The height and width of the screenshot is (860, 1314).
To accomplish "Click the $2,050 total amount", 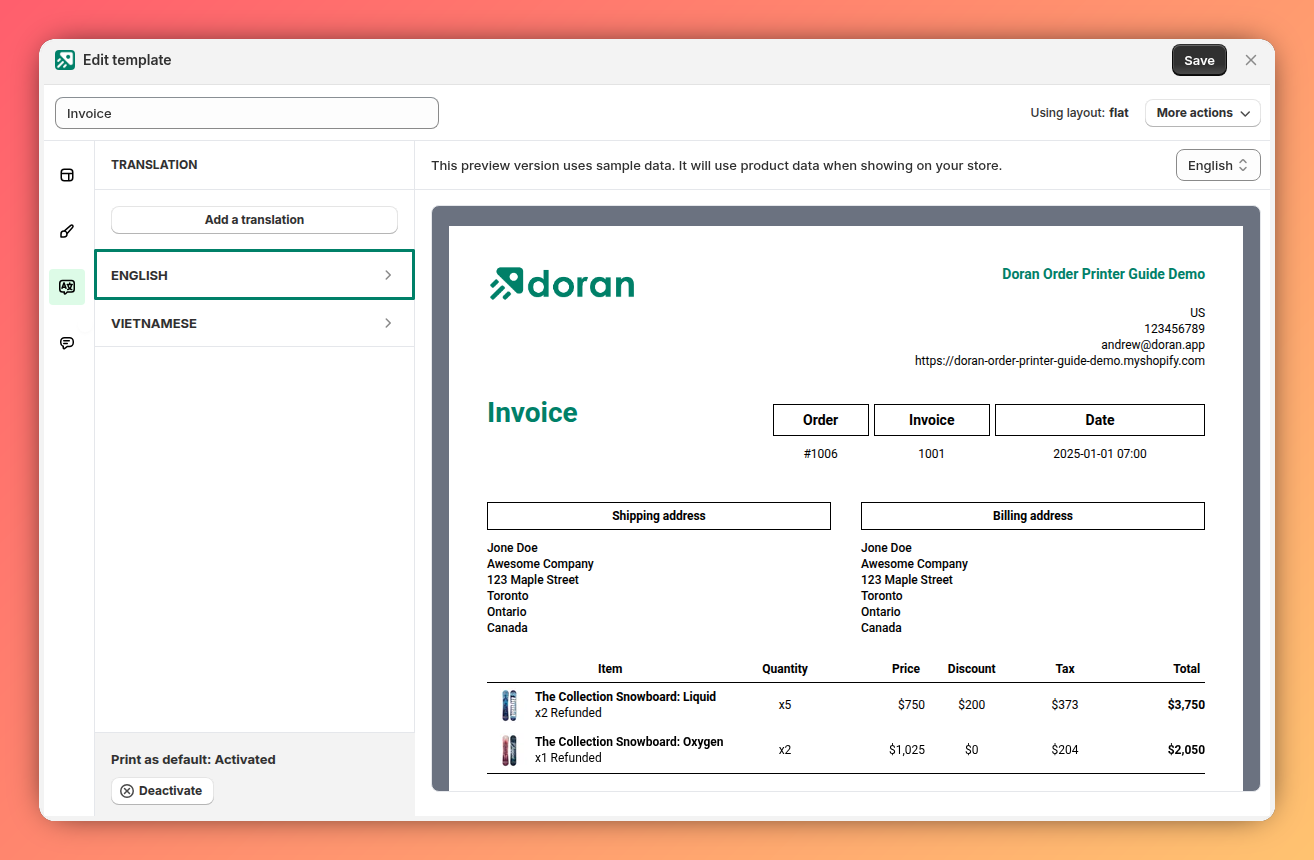I will click(1186, 750).
